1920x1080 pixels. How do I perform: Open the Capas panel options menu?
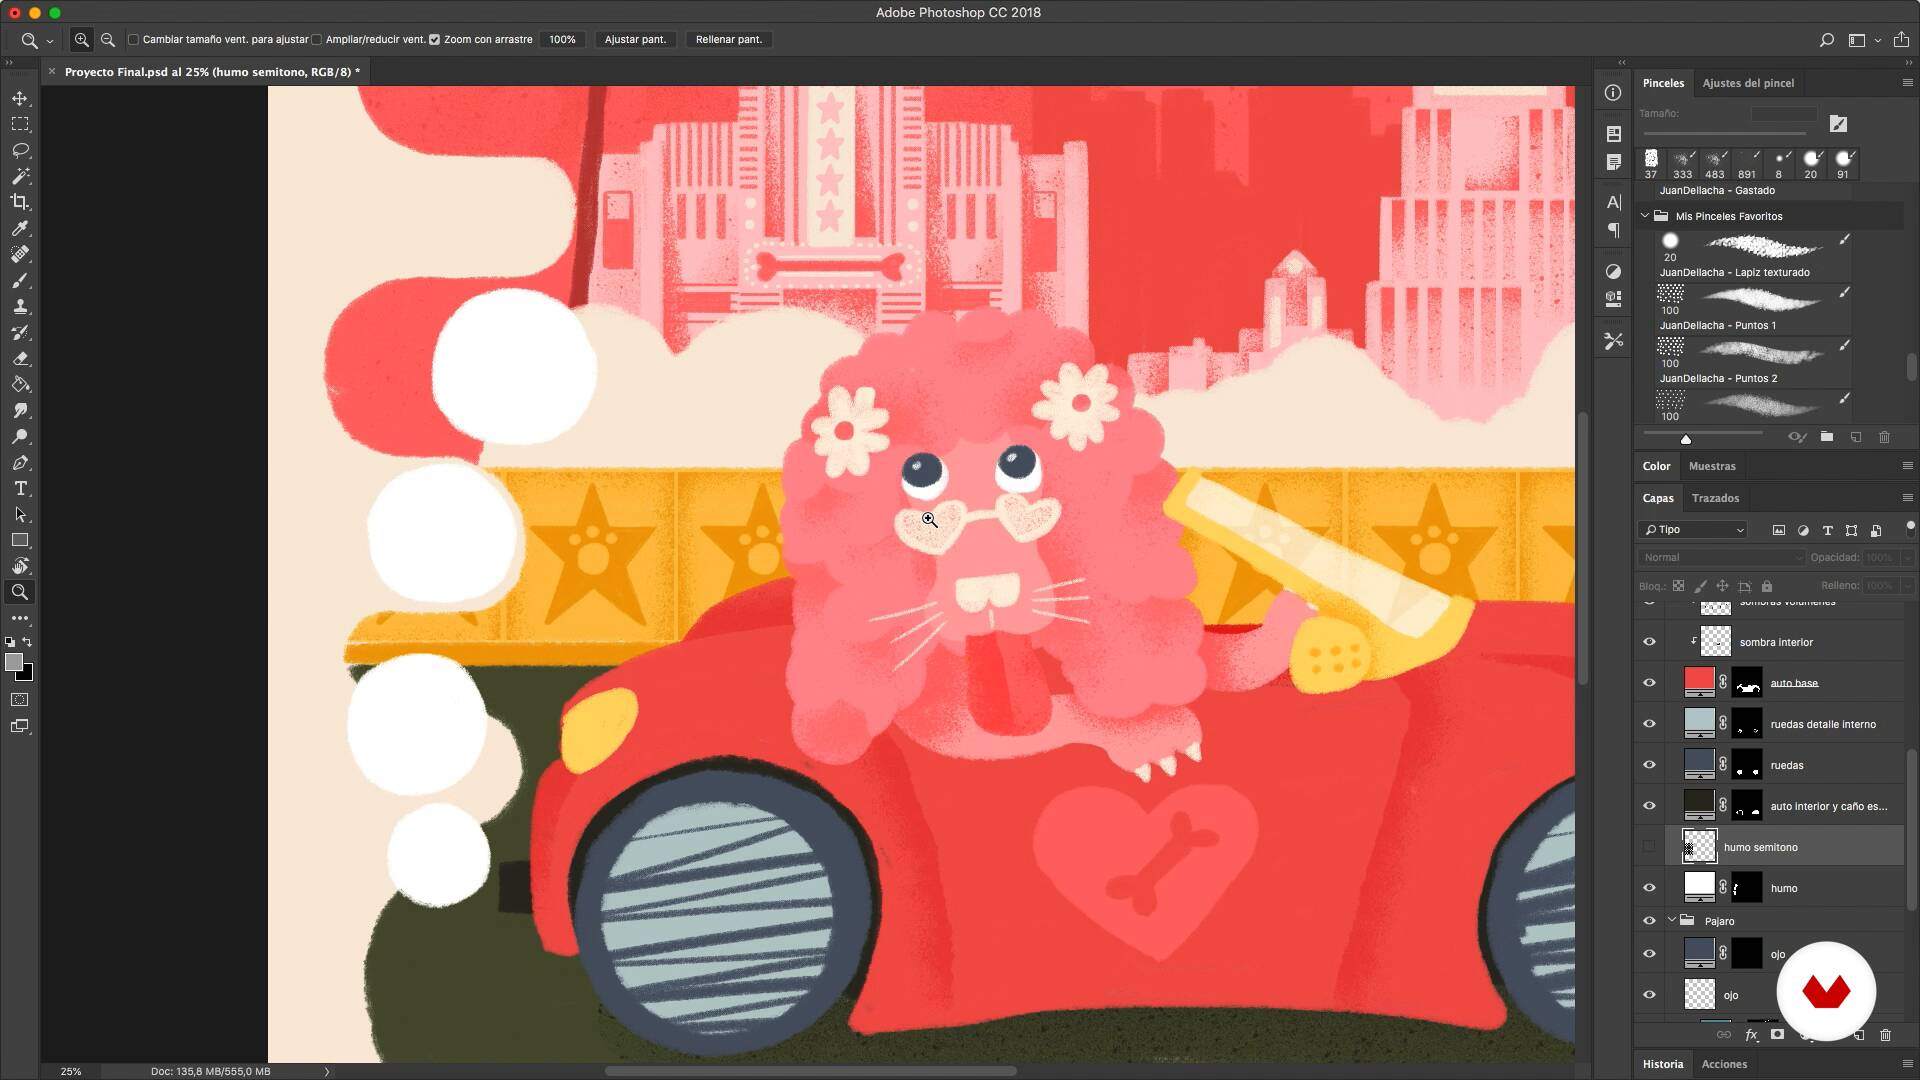pos(1907,498)
